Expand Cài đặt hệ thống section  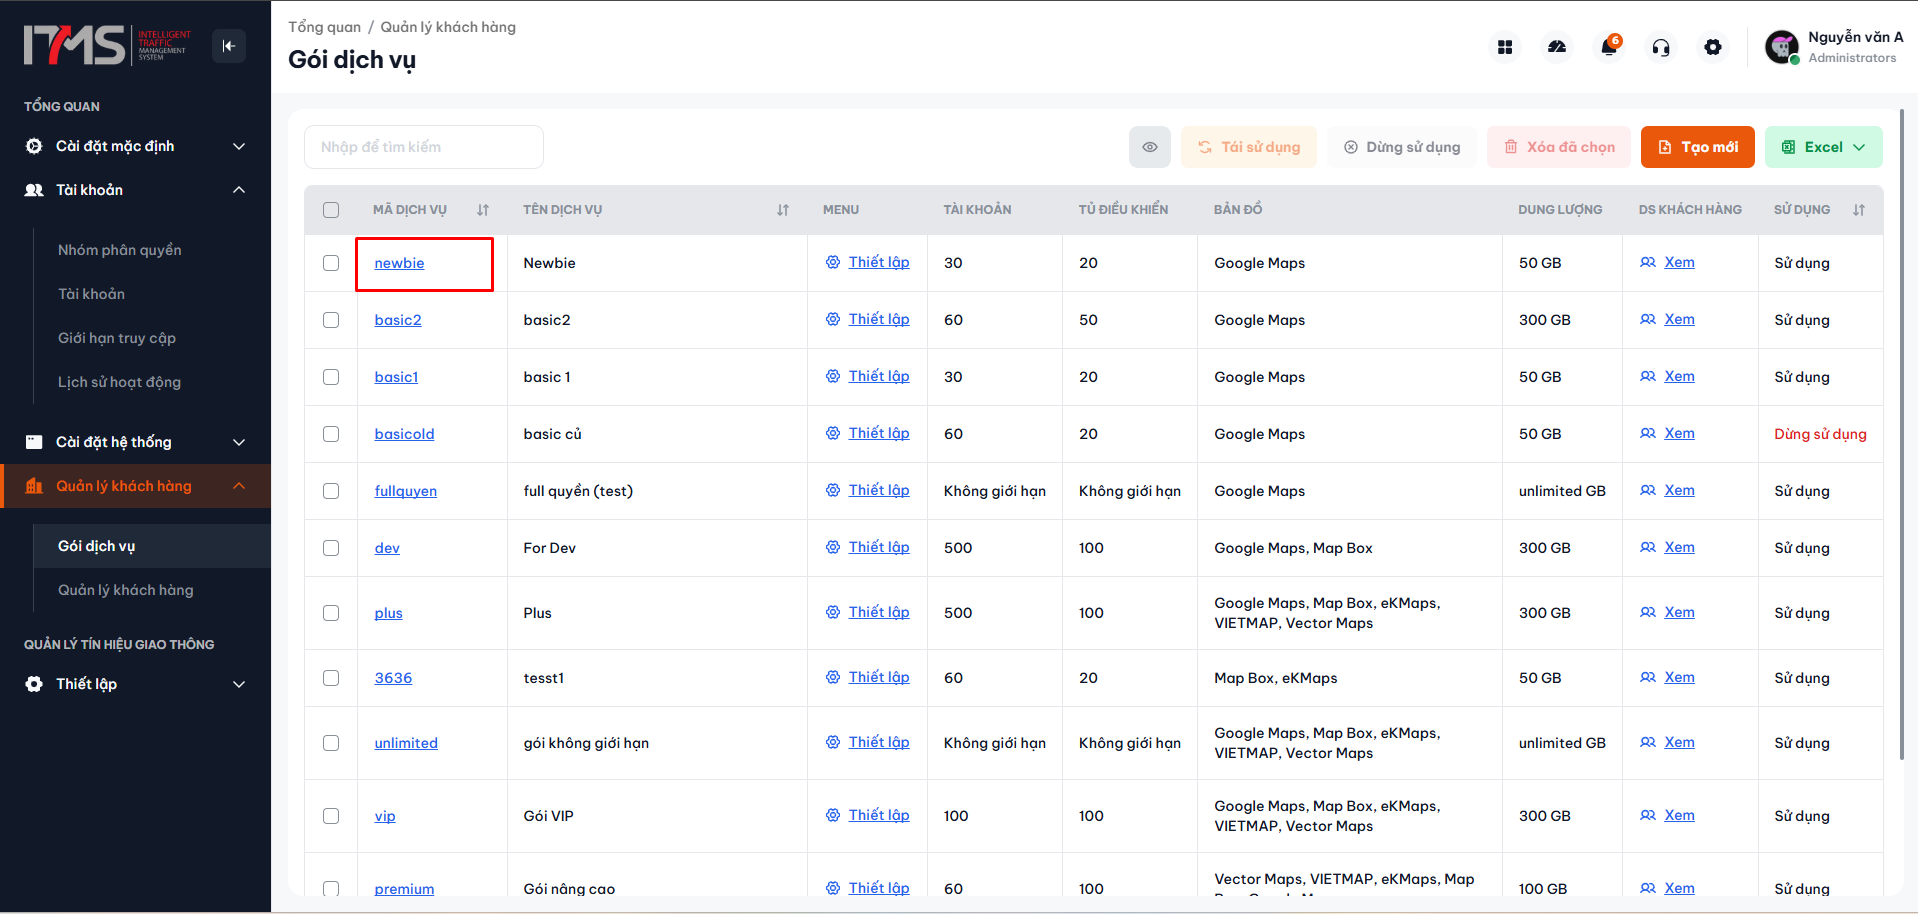135,442
